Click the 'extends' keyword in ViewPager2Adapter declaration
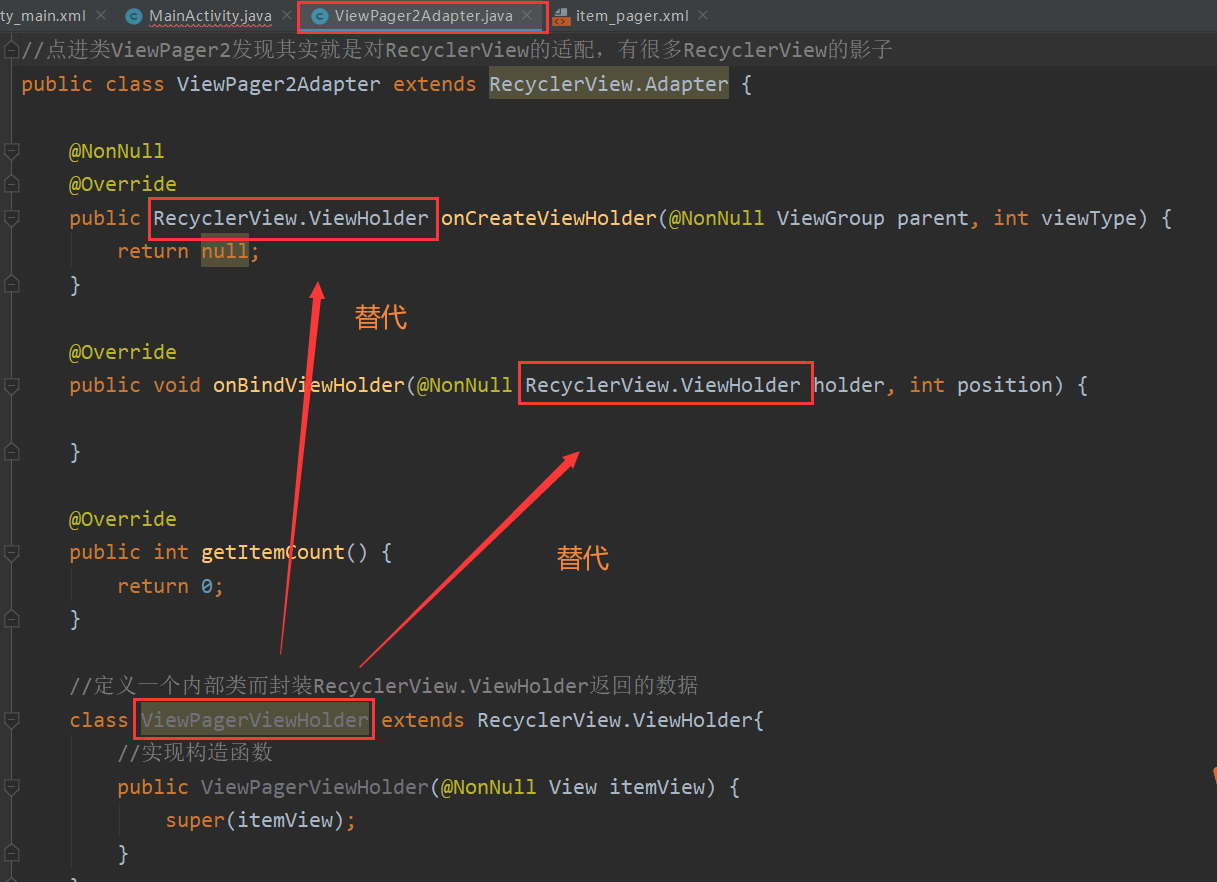 click(x=435, y=84)
